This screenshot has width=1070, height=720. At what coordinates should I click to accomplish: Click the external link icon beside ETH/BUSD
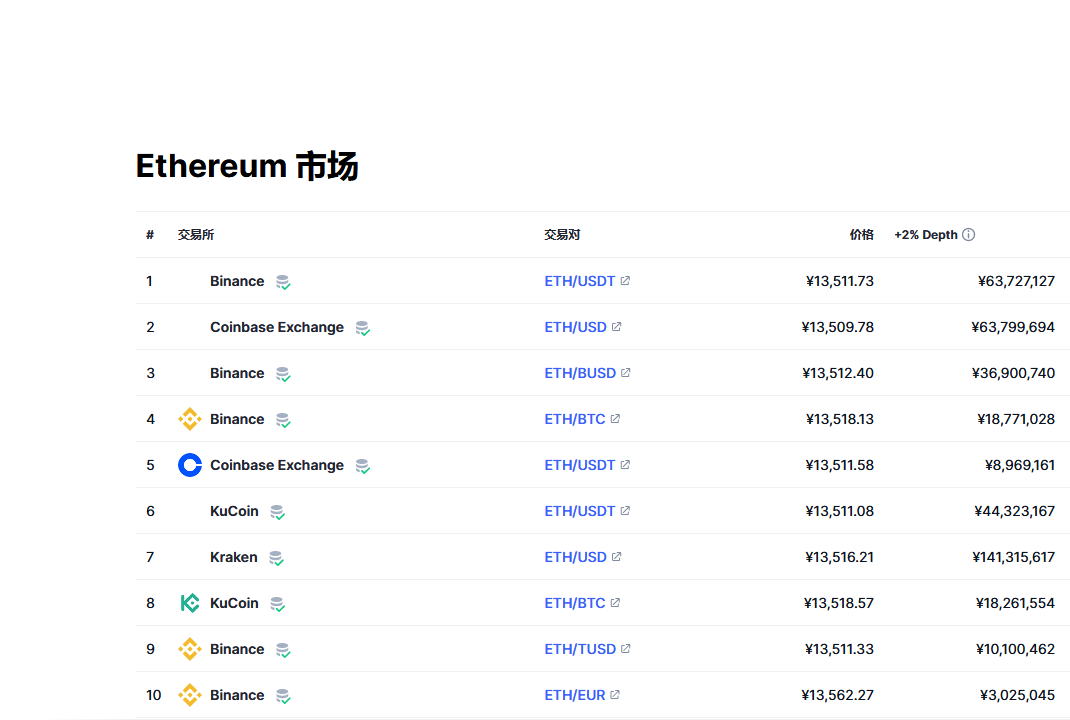click(626, 373)
